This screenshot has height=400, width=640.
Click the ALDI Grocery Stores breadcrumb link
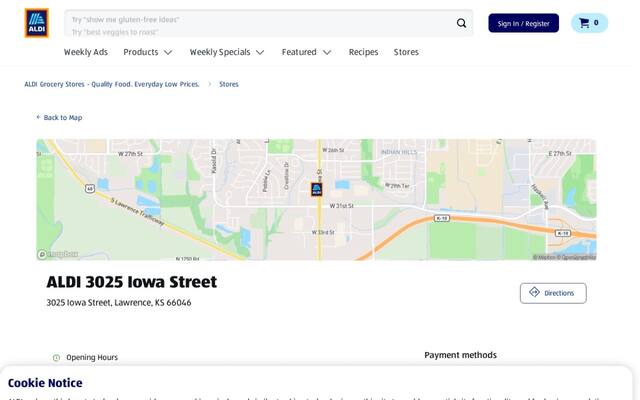pos(112,84)
